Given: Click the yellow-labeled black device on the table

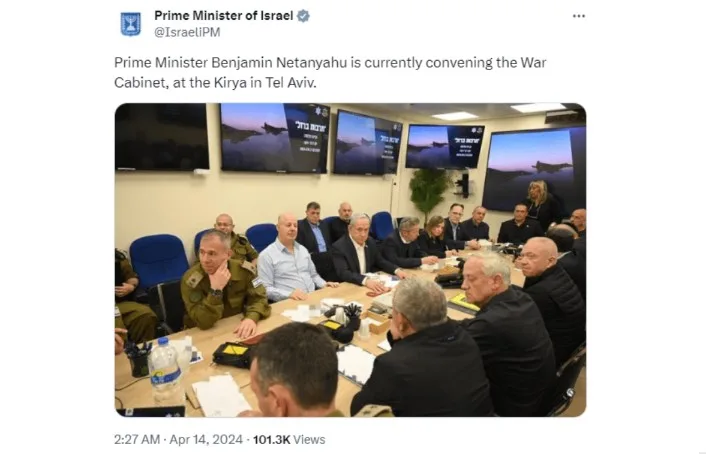Looking at the screenshot, I should coord(231,354).
